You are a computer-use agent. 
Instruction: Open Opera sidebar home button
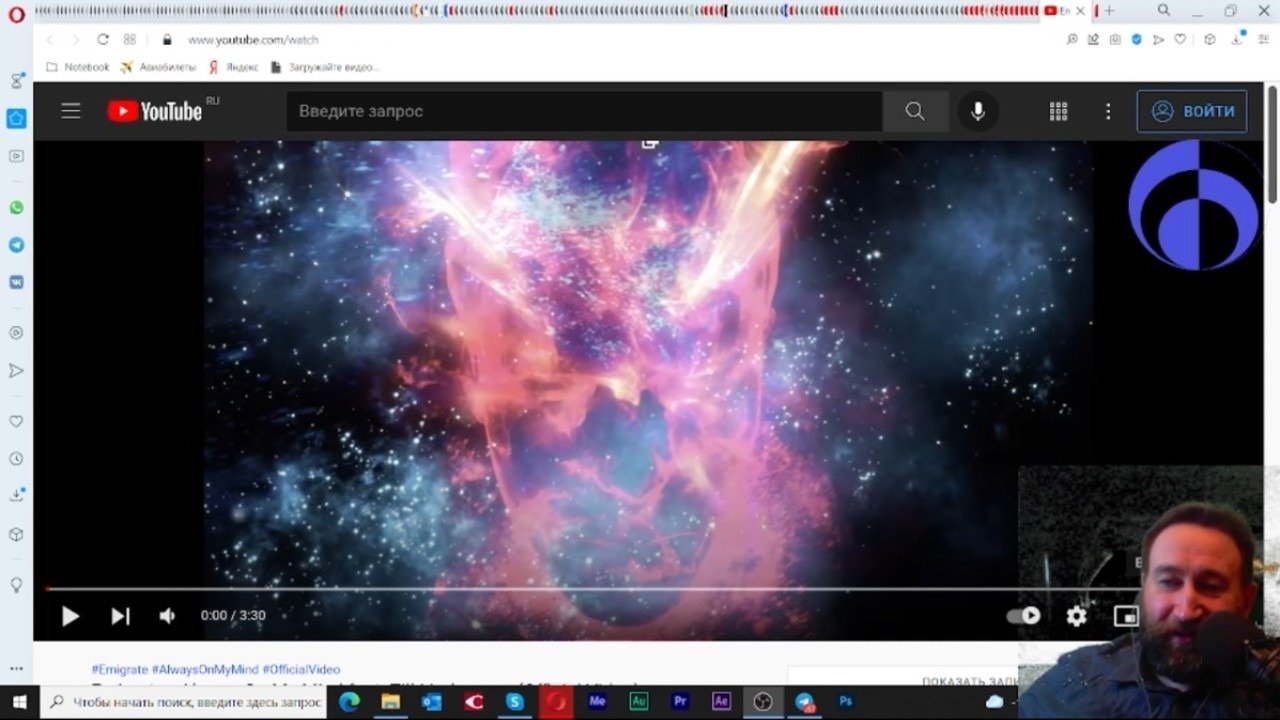coord(16,118)
